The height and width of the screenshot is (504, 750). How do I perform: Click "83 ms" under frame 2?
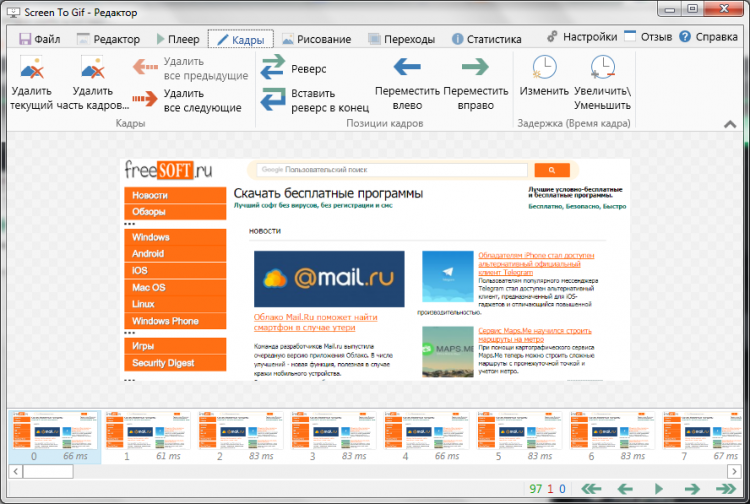261,456
